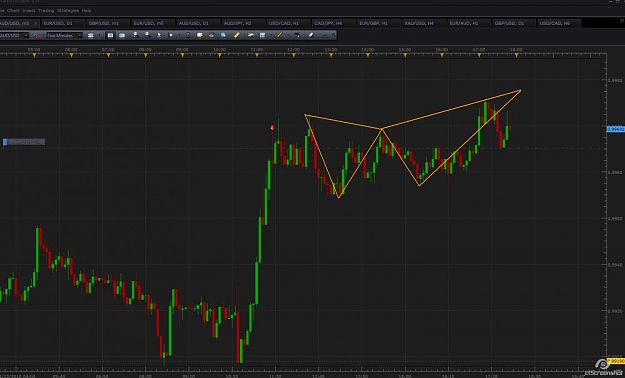Click the yellow ruler measure icon
The width and height of the screenshot is (625, 378).
click(236, 35)
